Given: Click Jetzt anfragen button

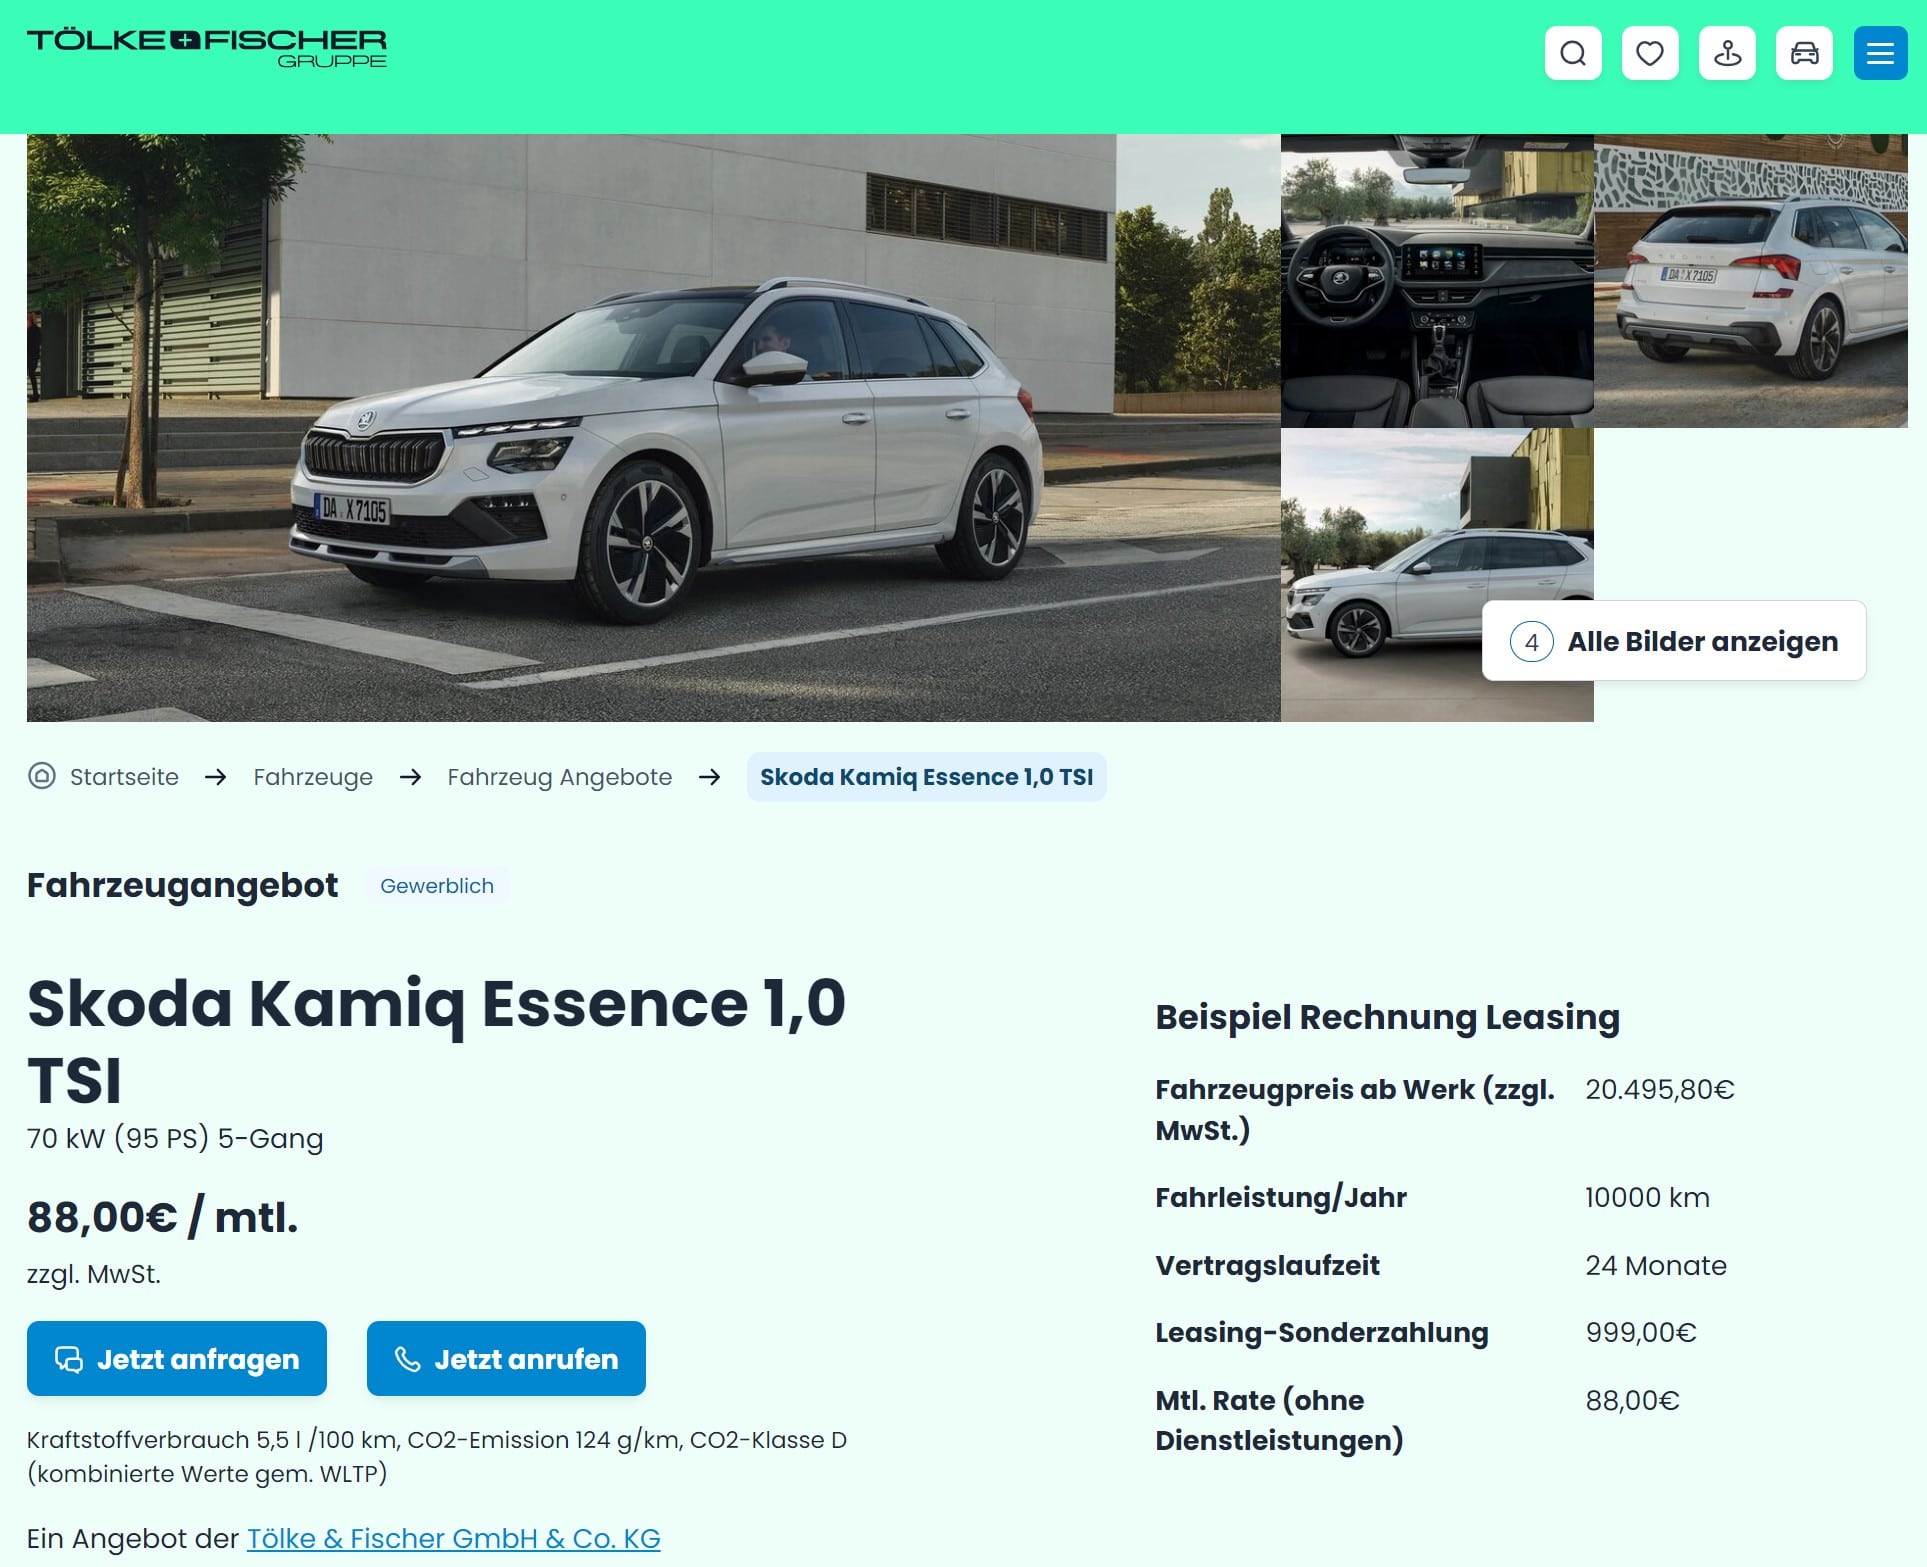Looking at the screenshot, I should (177, 1358).
